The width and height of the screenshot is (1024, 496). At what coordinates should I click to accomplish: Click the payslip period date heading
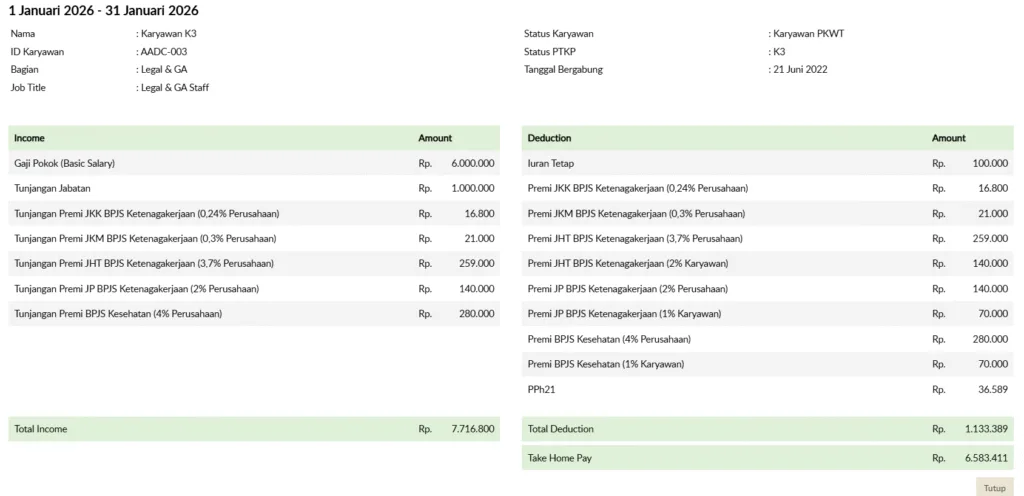click(x=103, y=11)
